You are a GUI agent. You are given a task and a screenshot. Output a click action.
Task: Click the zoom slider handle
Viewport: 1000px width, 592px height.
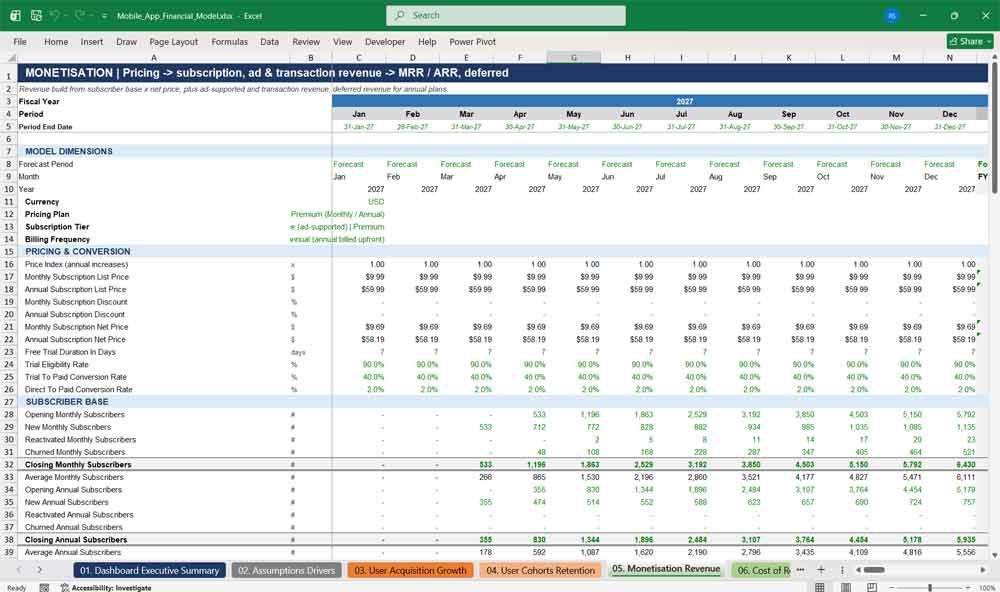coord(930,587)
